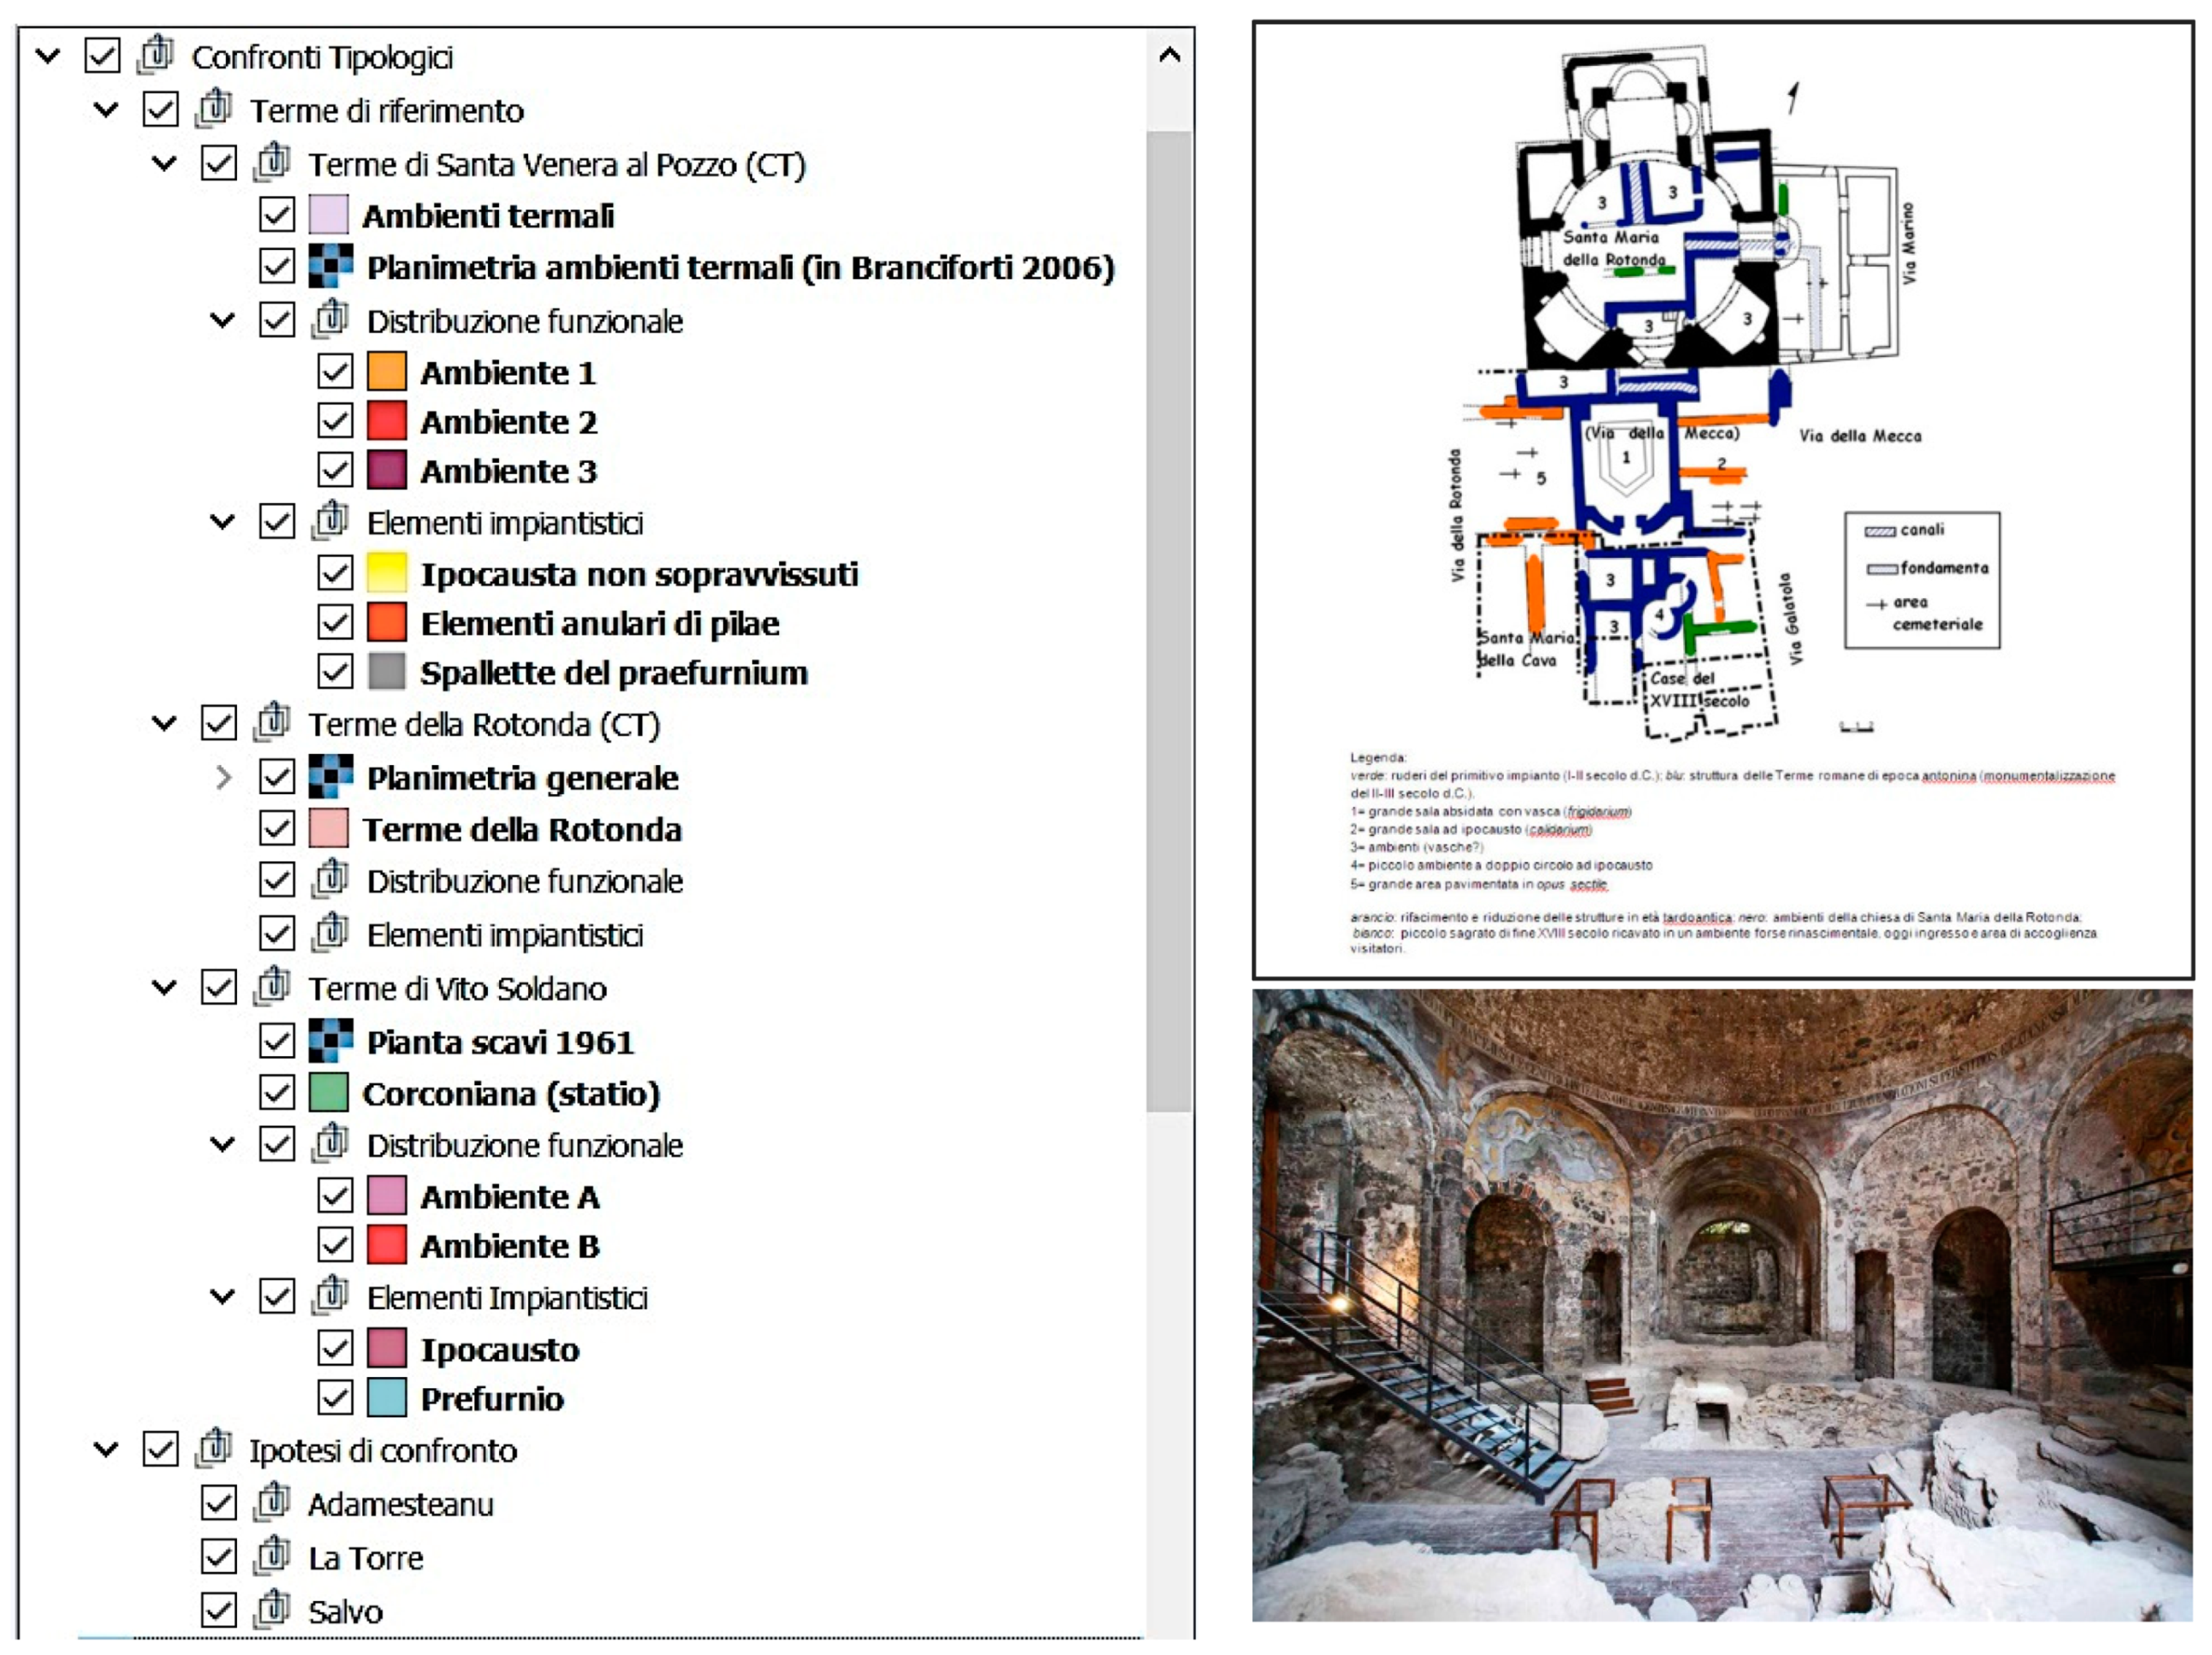
Task: Click the light blue Prefurnio swatch
Action: tap(387, 1398)
